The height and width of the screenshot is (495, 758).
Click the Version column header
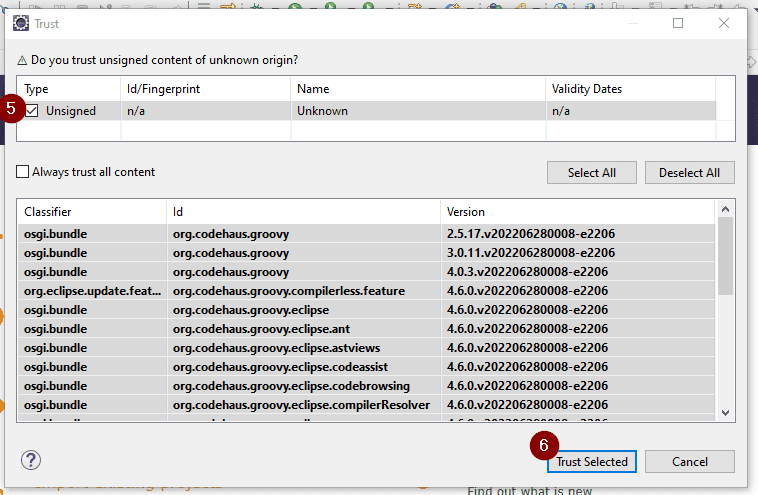point(578,212)
